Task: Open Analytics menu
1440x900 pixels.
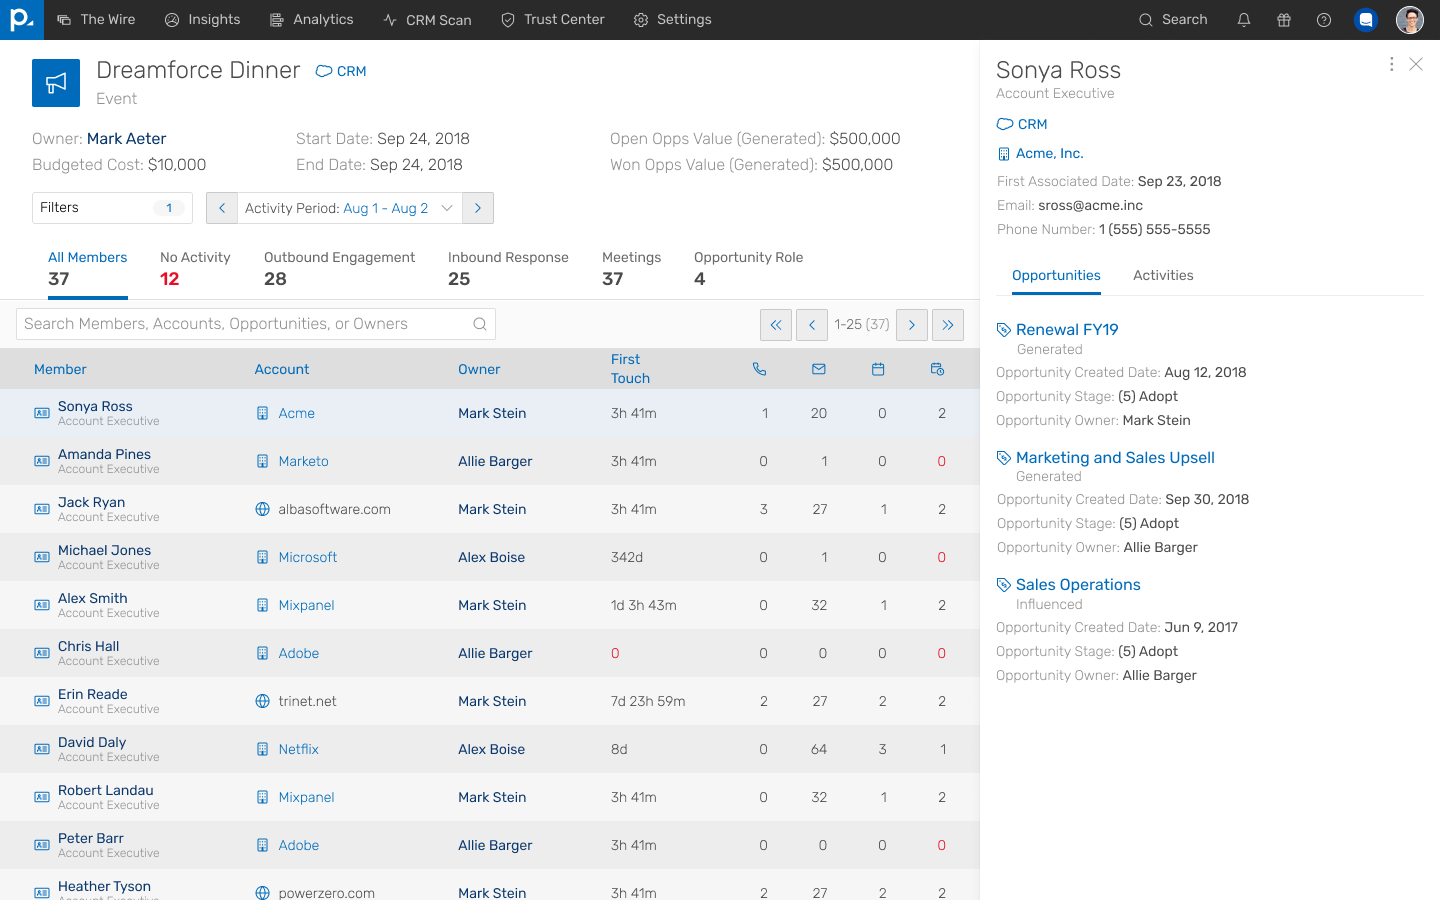Action: tap(311, 20)
